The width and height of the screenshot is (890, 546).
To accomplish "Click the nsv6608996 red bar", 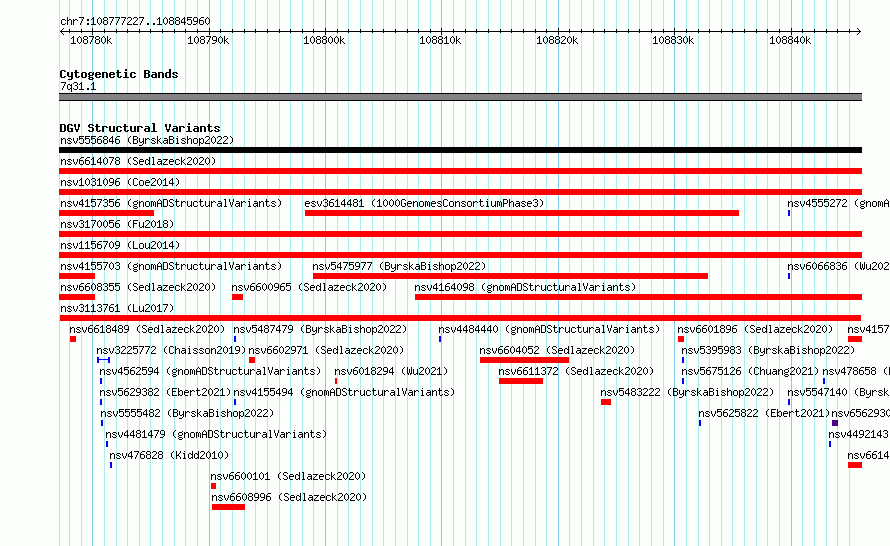I will [x=228, y=507].
